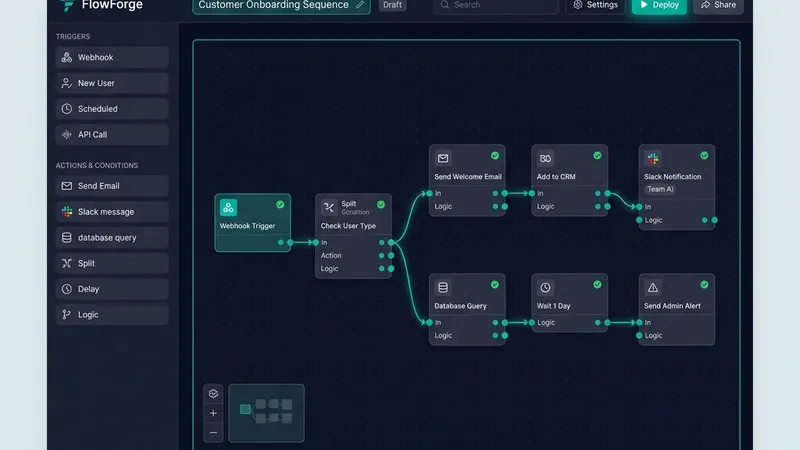The image size is (800, 450).
Task: Select the New User trigger
Action: 112,83
